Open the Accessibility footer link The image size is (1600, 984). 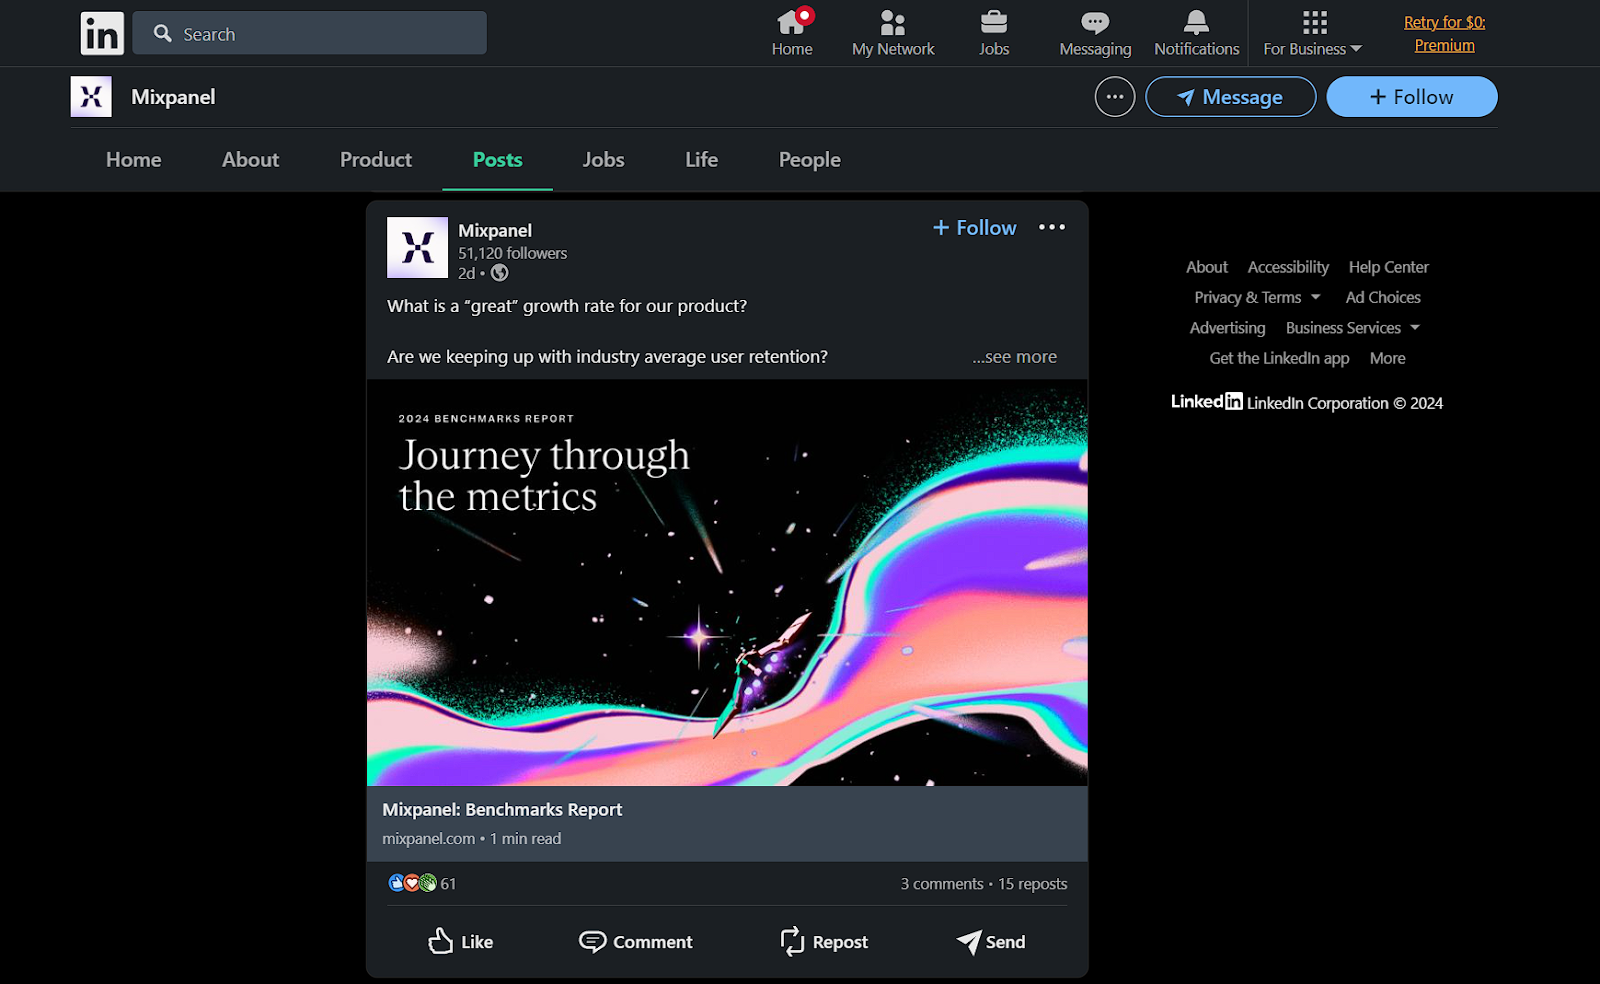click(1288, 267)
